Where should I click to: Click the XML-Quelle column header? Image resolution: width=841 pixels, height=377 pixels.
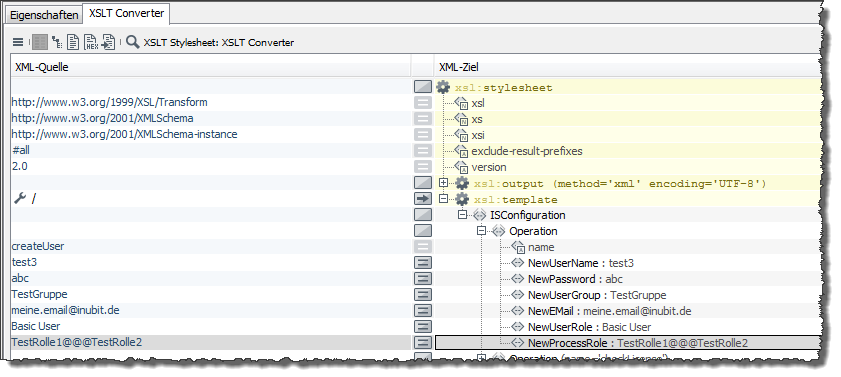[211, 67]
